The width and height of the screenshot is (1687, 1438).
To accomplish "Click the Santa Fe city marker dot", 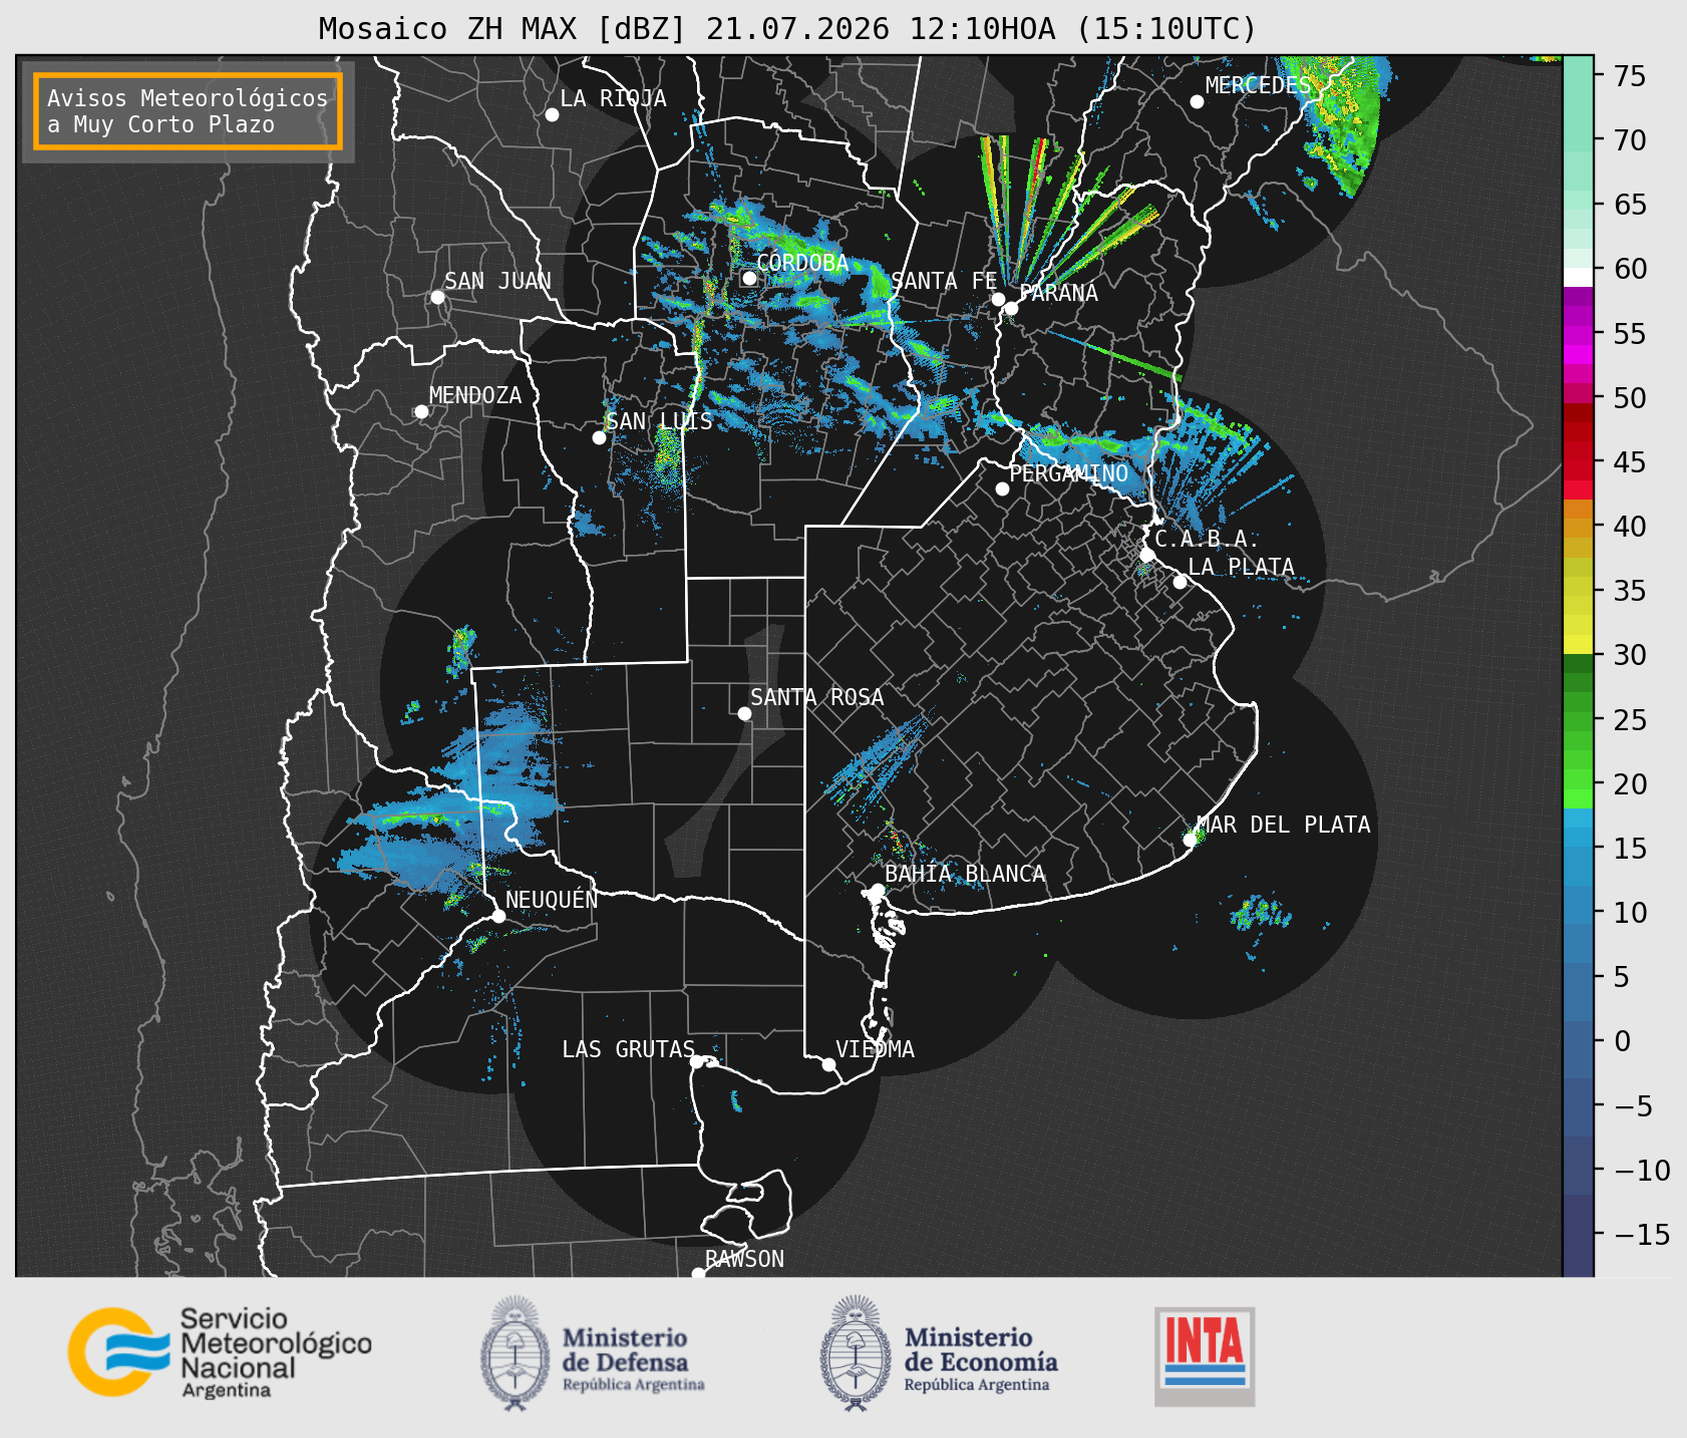I will [998, 299].
